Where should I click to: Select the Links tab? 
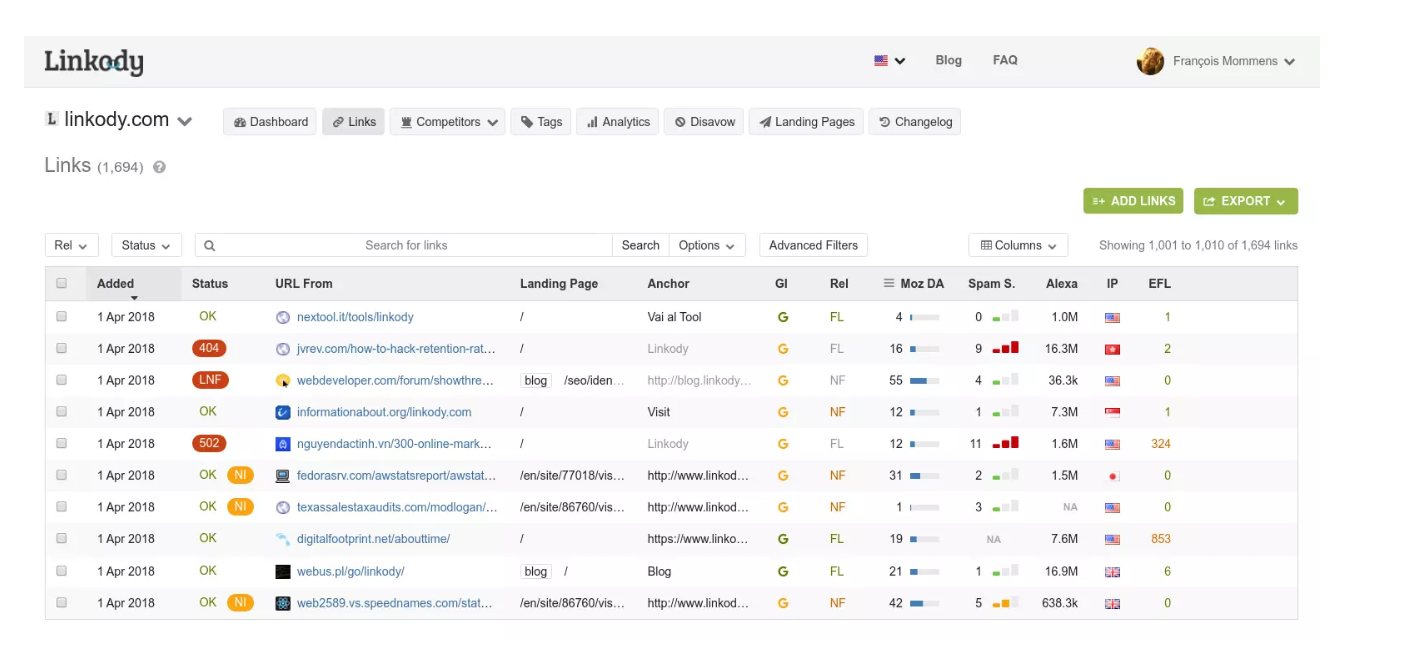tap(353, 122)
